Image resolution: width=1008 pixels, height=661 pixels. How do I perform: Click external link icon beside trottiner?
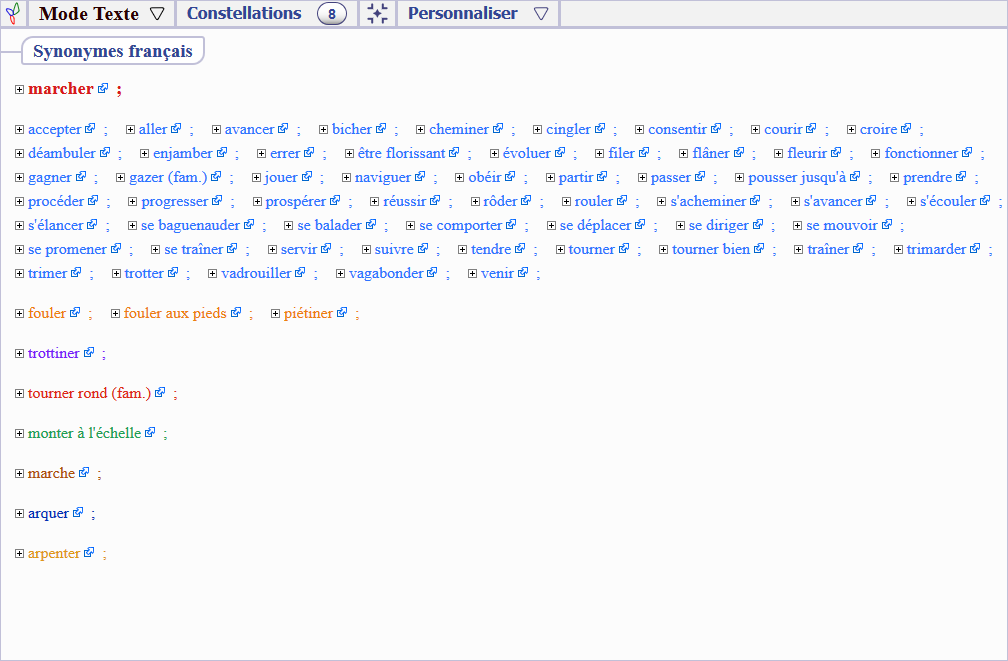click(x=89, y=353)
